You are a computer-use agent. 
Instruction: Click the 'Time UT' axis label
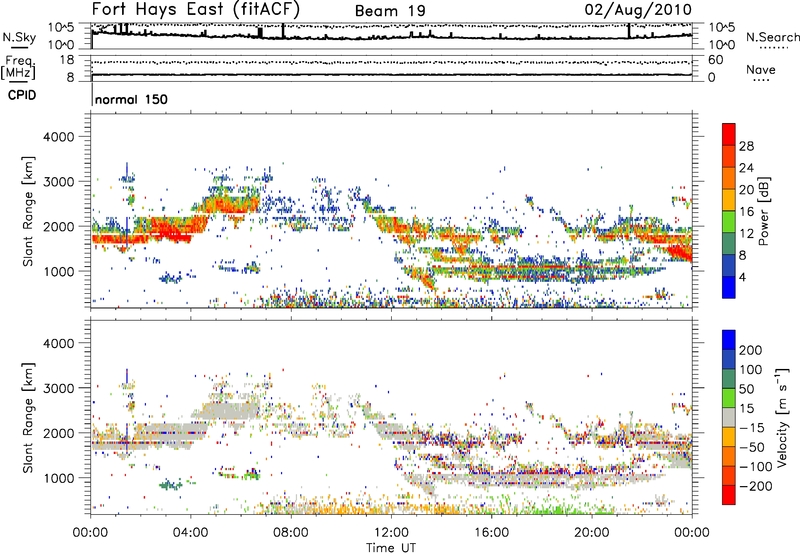tap(391, 547)
